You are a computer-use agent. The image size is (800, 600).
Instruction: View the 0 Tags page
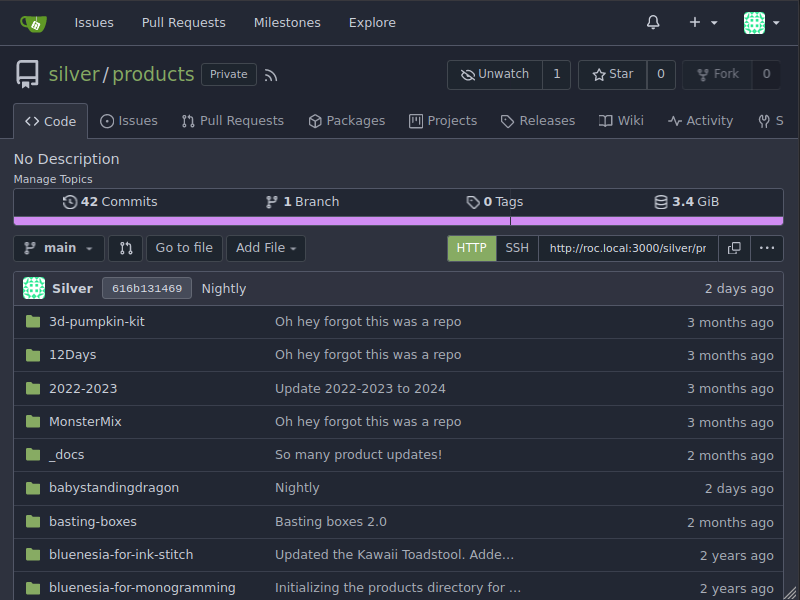495,202
